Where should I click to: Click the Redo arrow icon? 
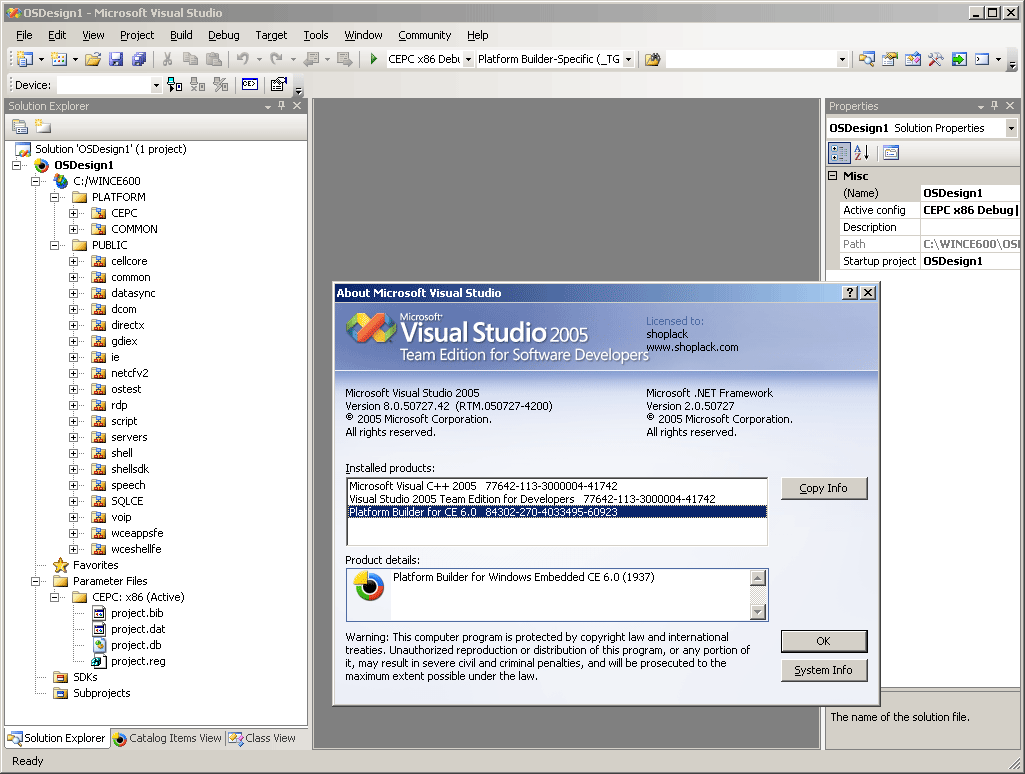[277, 59]
